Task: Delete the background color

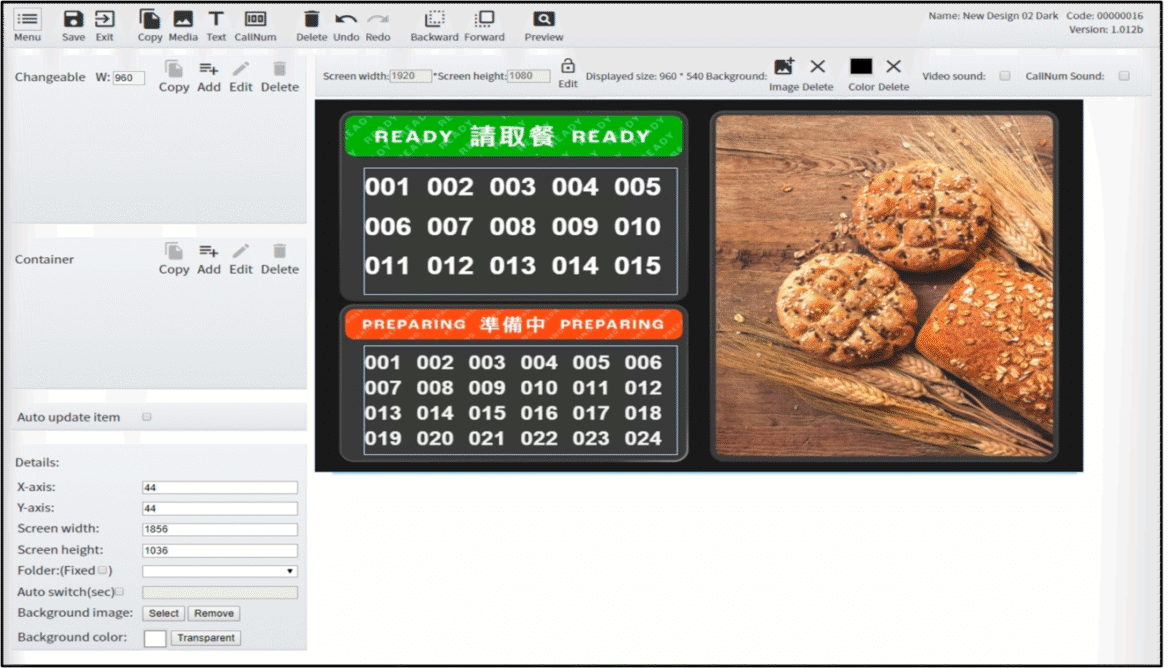Action: click(x=893, y=75)
